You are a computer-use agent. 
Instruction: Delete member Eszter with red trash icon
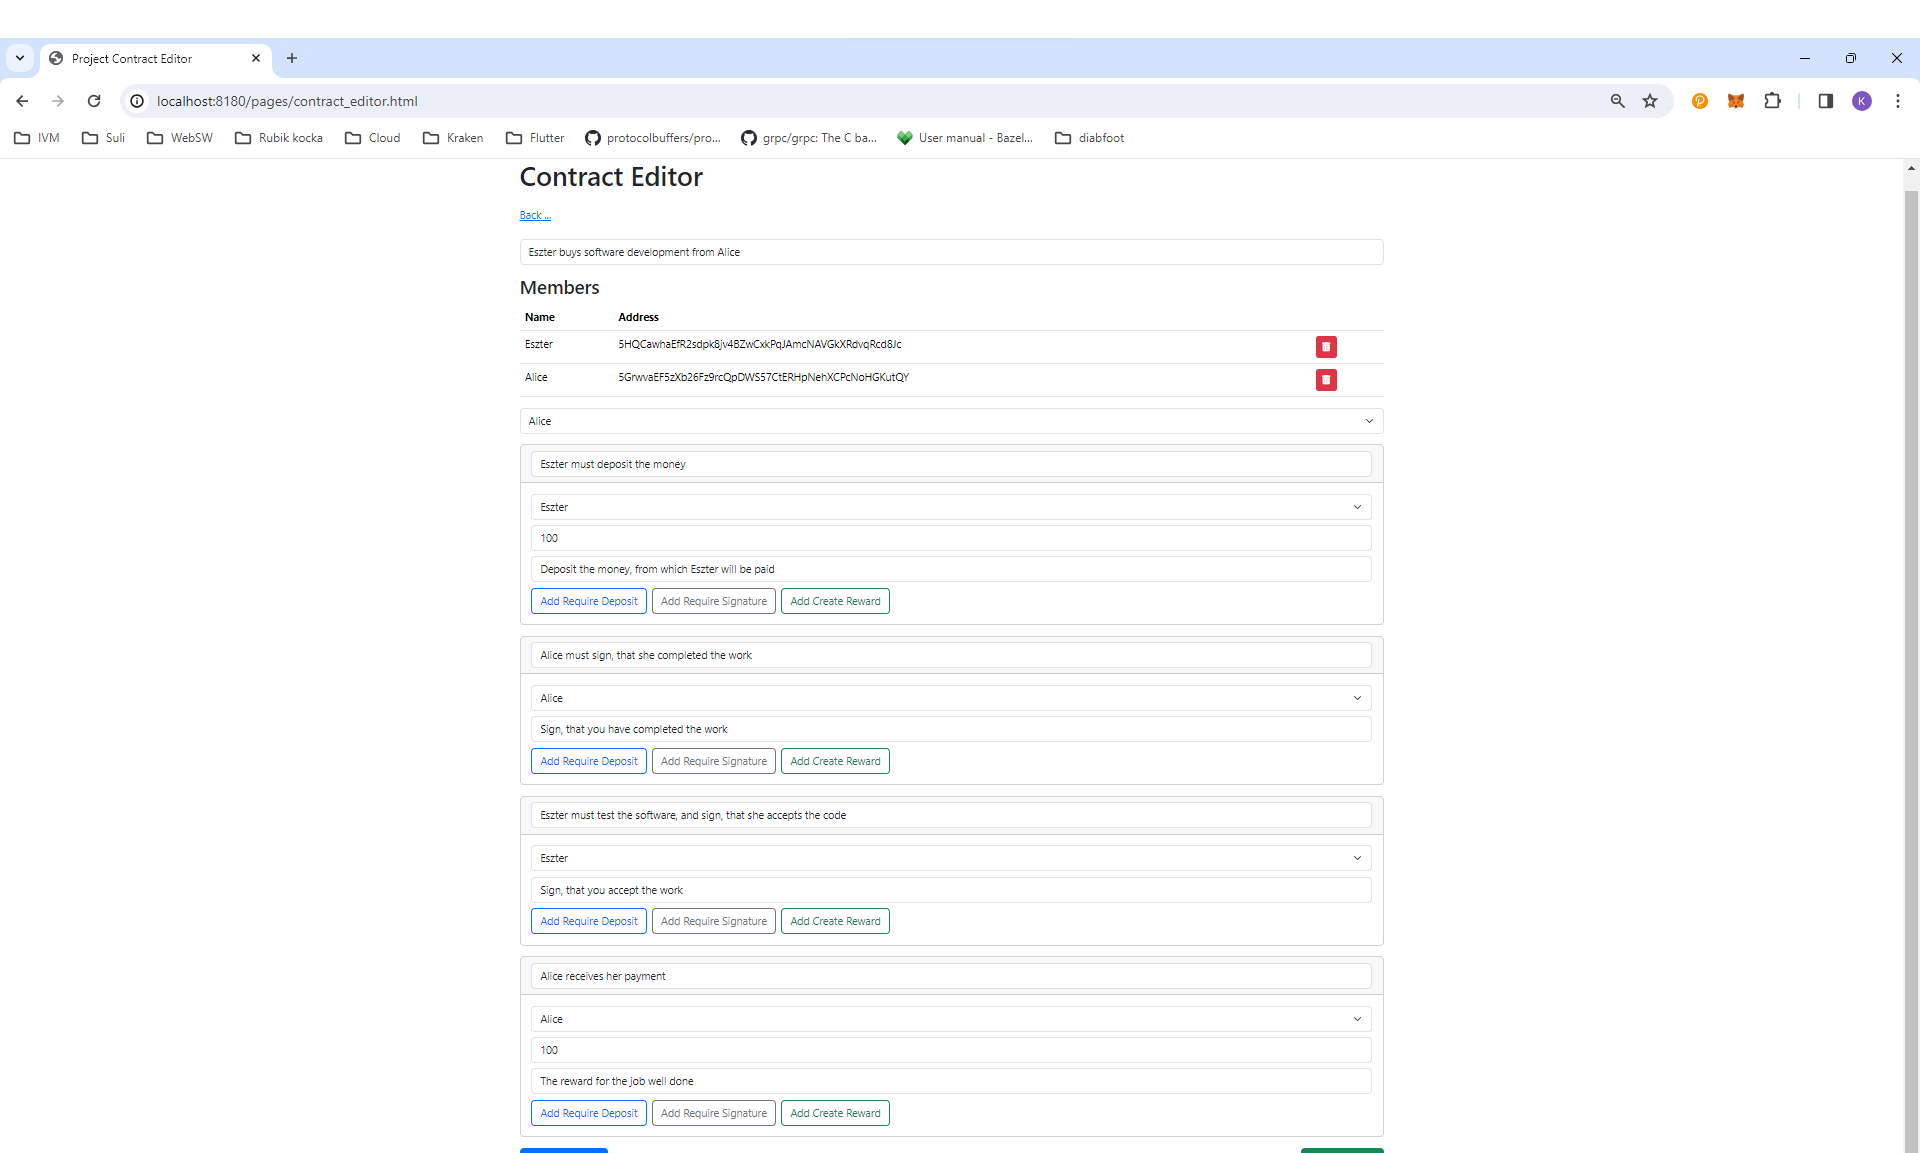(x=1326, y=347)
